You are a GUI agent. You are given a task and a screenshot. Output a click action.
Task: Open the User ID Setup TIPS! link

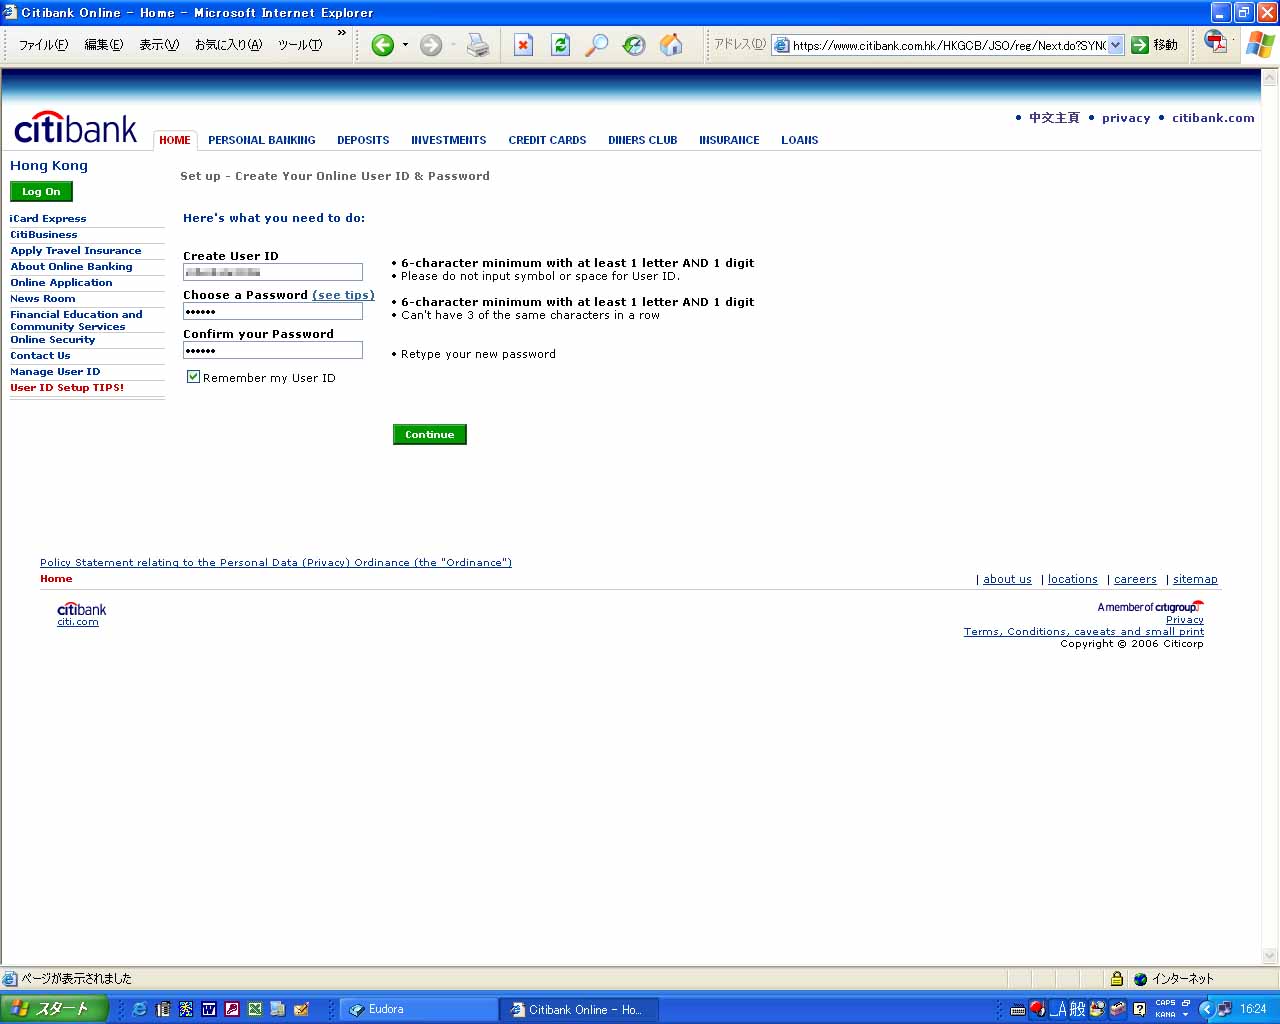pyautogui.click(x=67, y=387)
